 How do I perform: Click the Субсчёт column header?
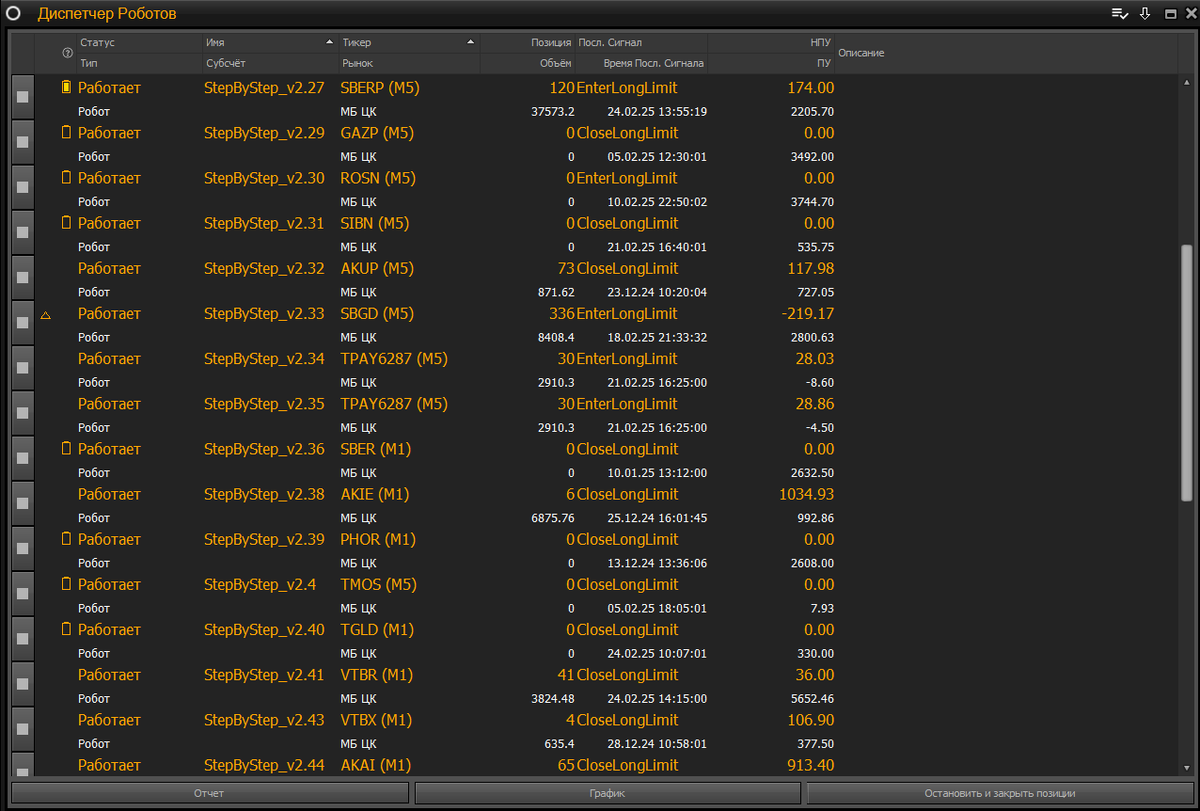coord(226,63)
